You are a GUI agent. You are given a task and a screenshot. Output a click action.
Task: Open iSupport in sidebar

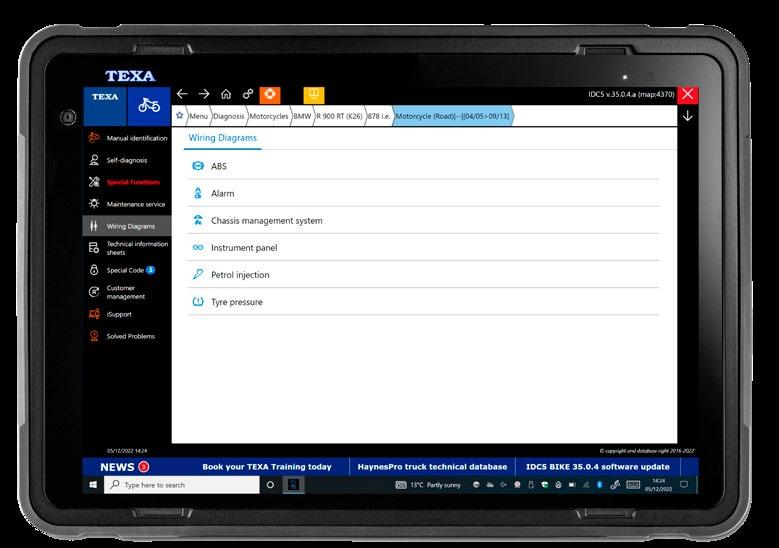tap(127, 314)
